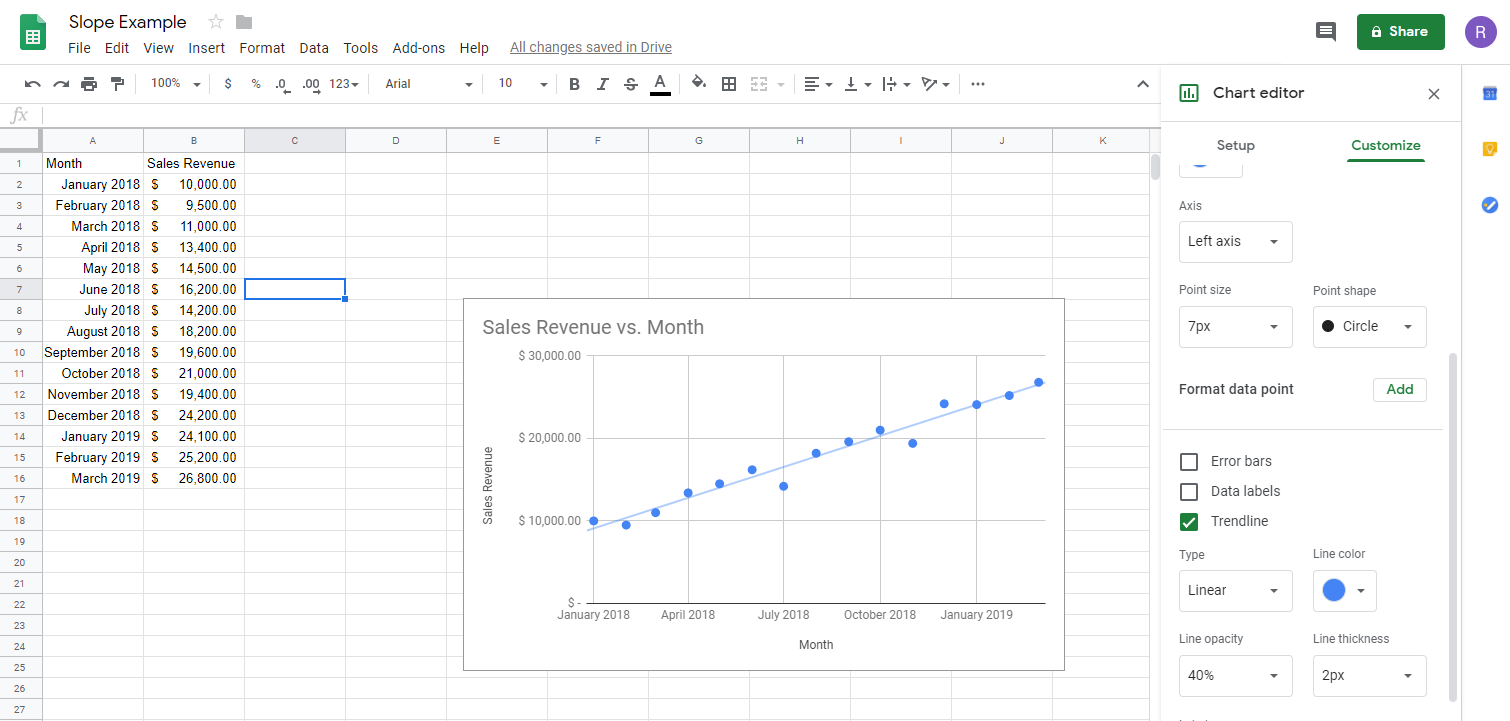Click All changes saved in Drive link
Image resolution: width=1510 pixels, height=721 pixels.
pyautogui.click(x=590, y=48)
